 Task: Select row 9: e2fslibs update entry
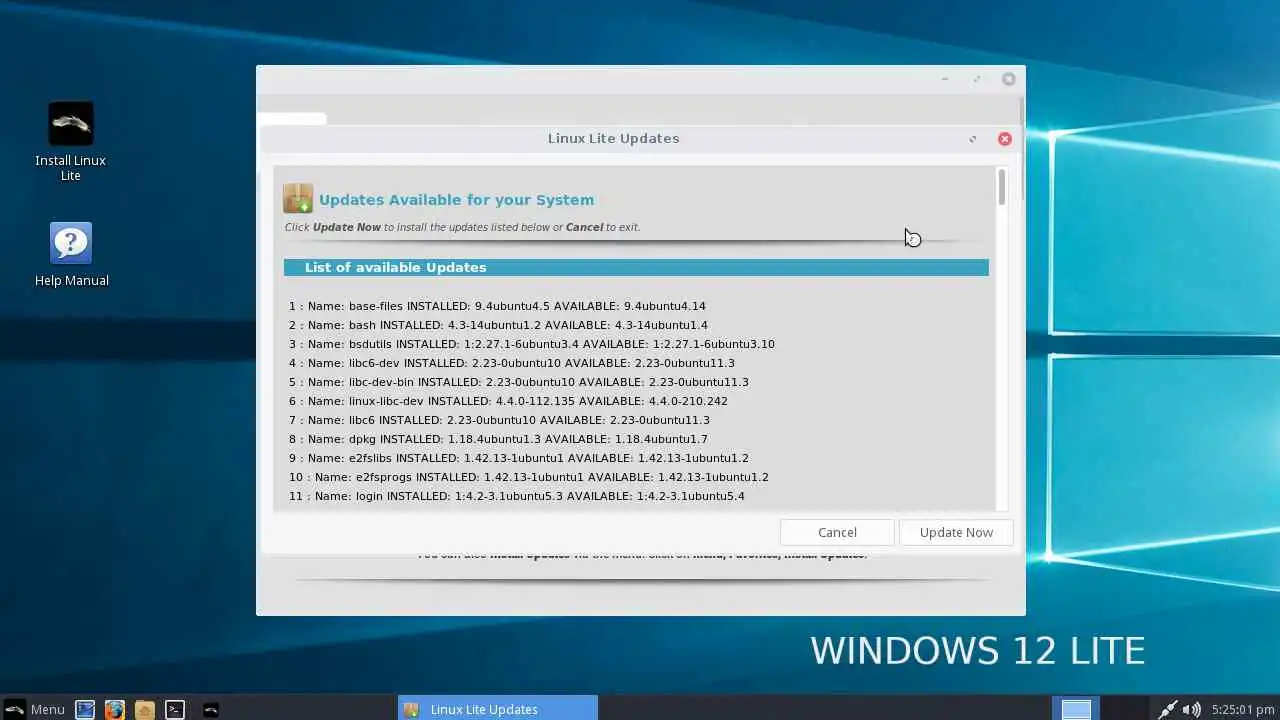(519, 458)
